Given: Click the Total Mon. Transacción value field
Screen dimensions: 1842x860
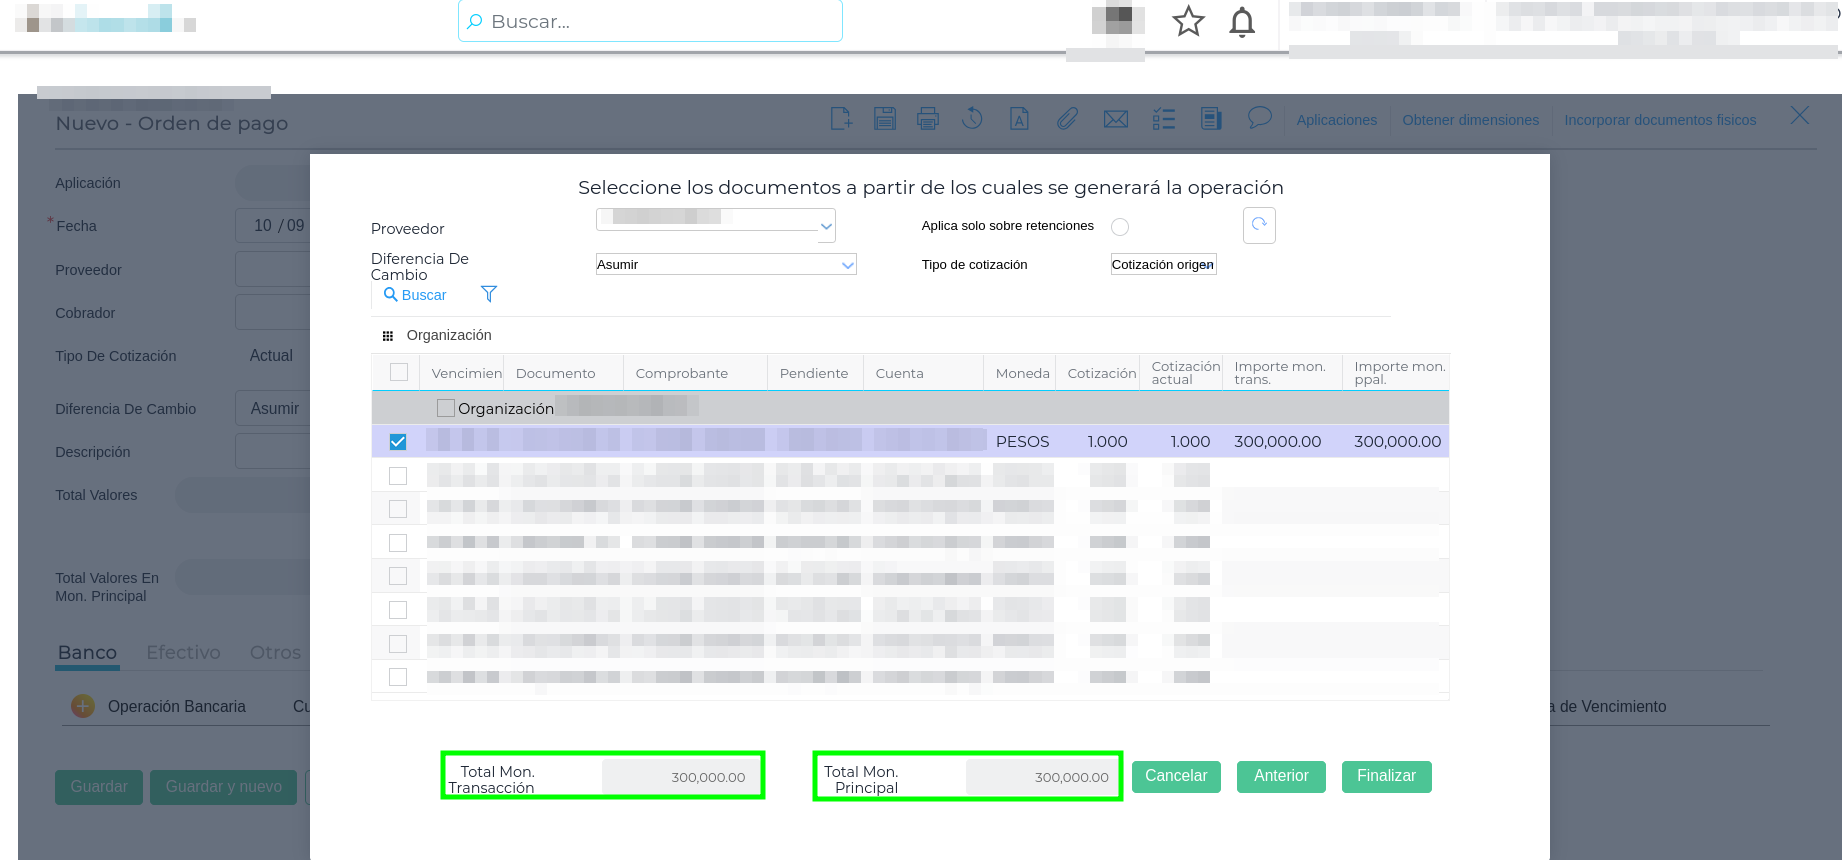Looking at the screenshot, I should point(681,777).
